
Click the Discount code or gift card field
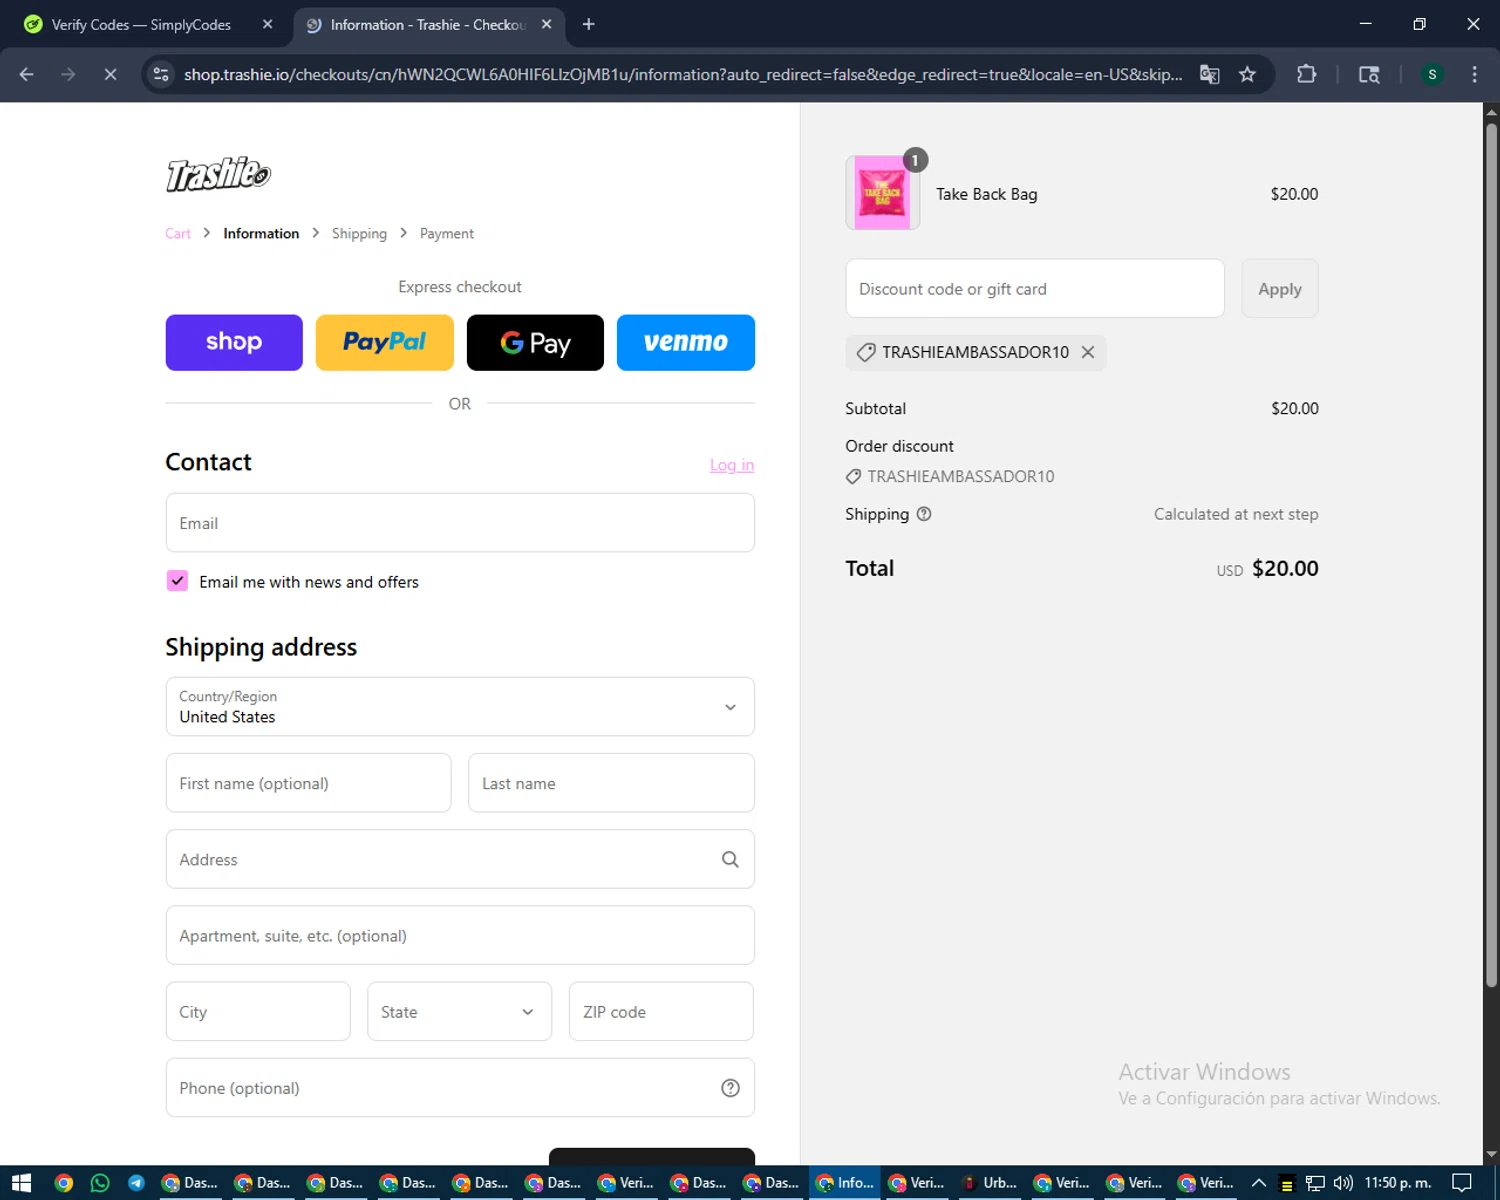click(x=1035, y=289)
